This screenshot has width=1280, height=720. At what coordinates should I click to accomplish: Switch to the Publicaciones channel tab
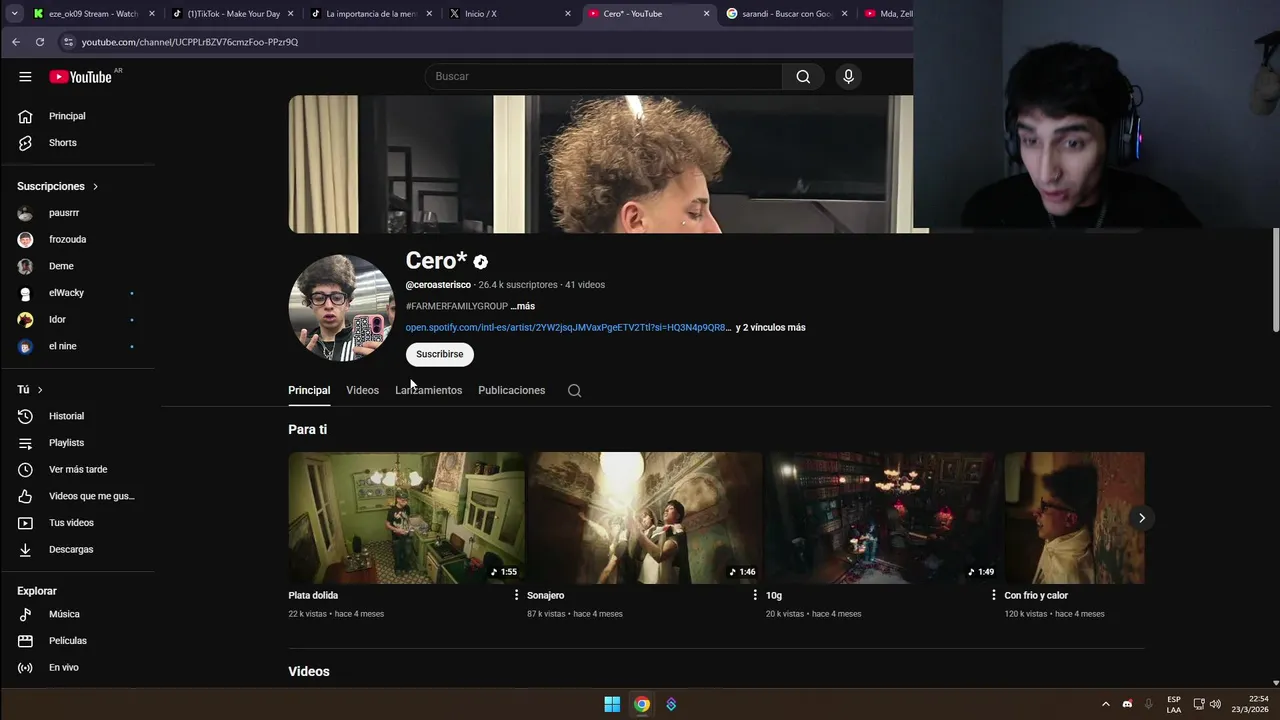point(511,391)
